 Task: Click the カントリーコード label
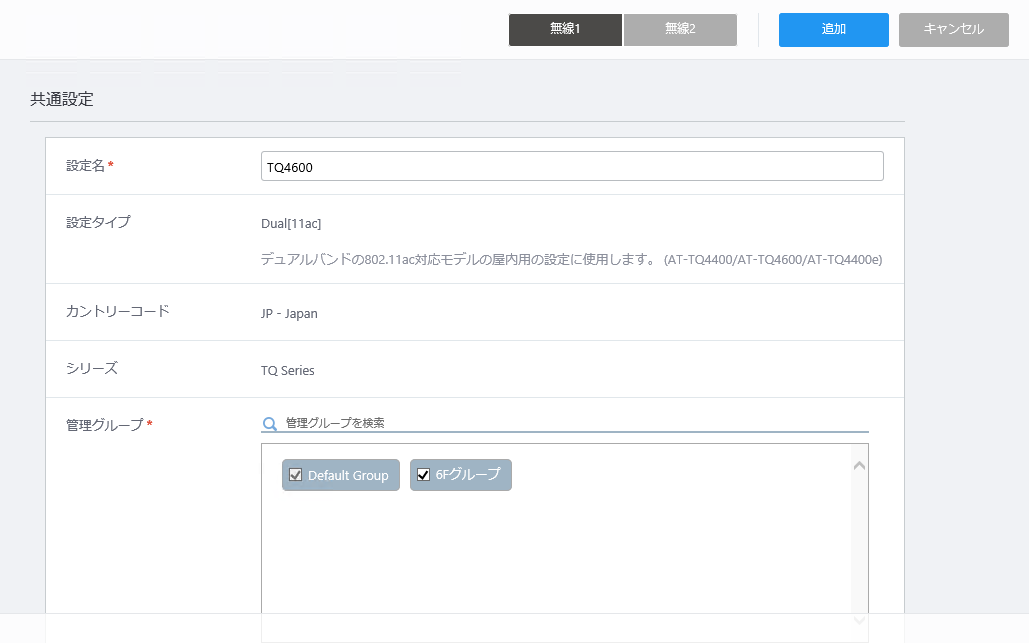117,311
